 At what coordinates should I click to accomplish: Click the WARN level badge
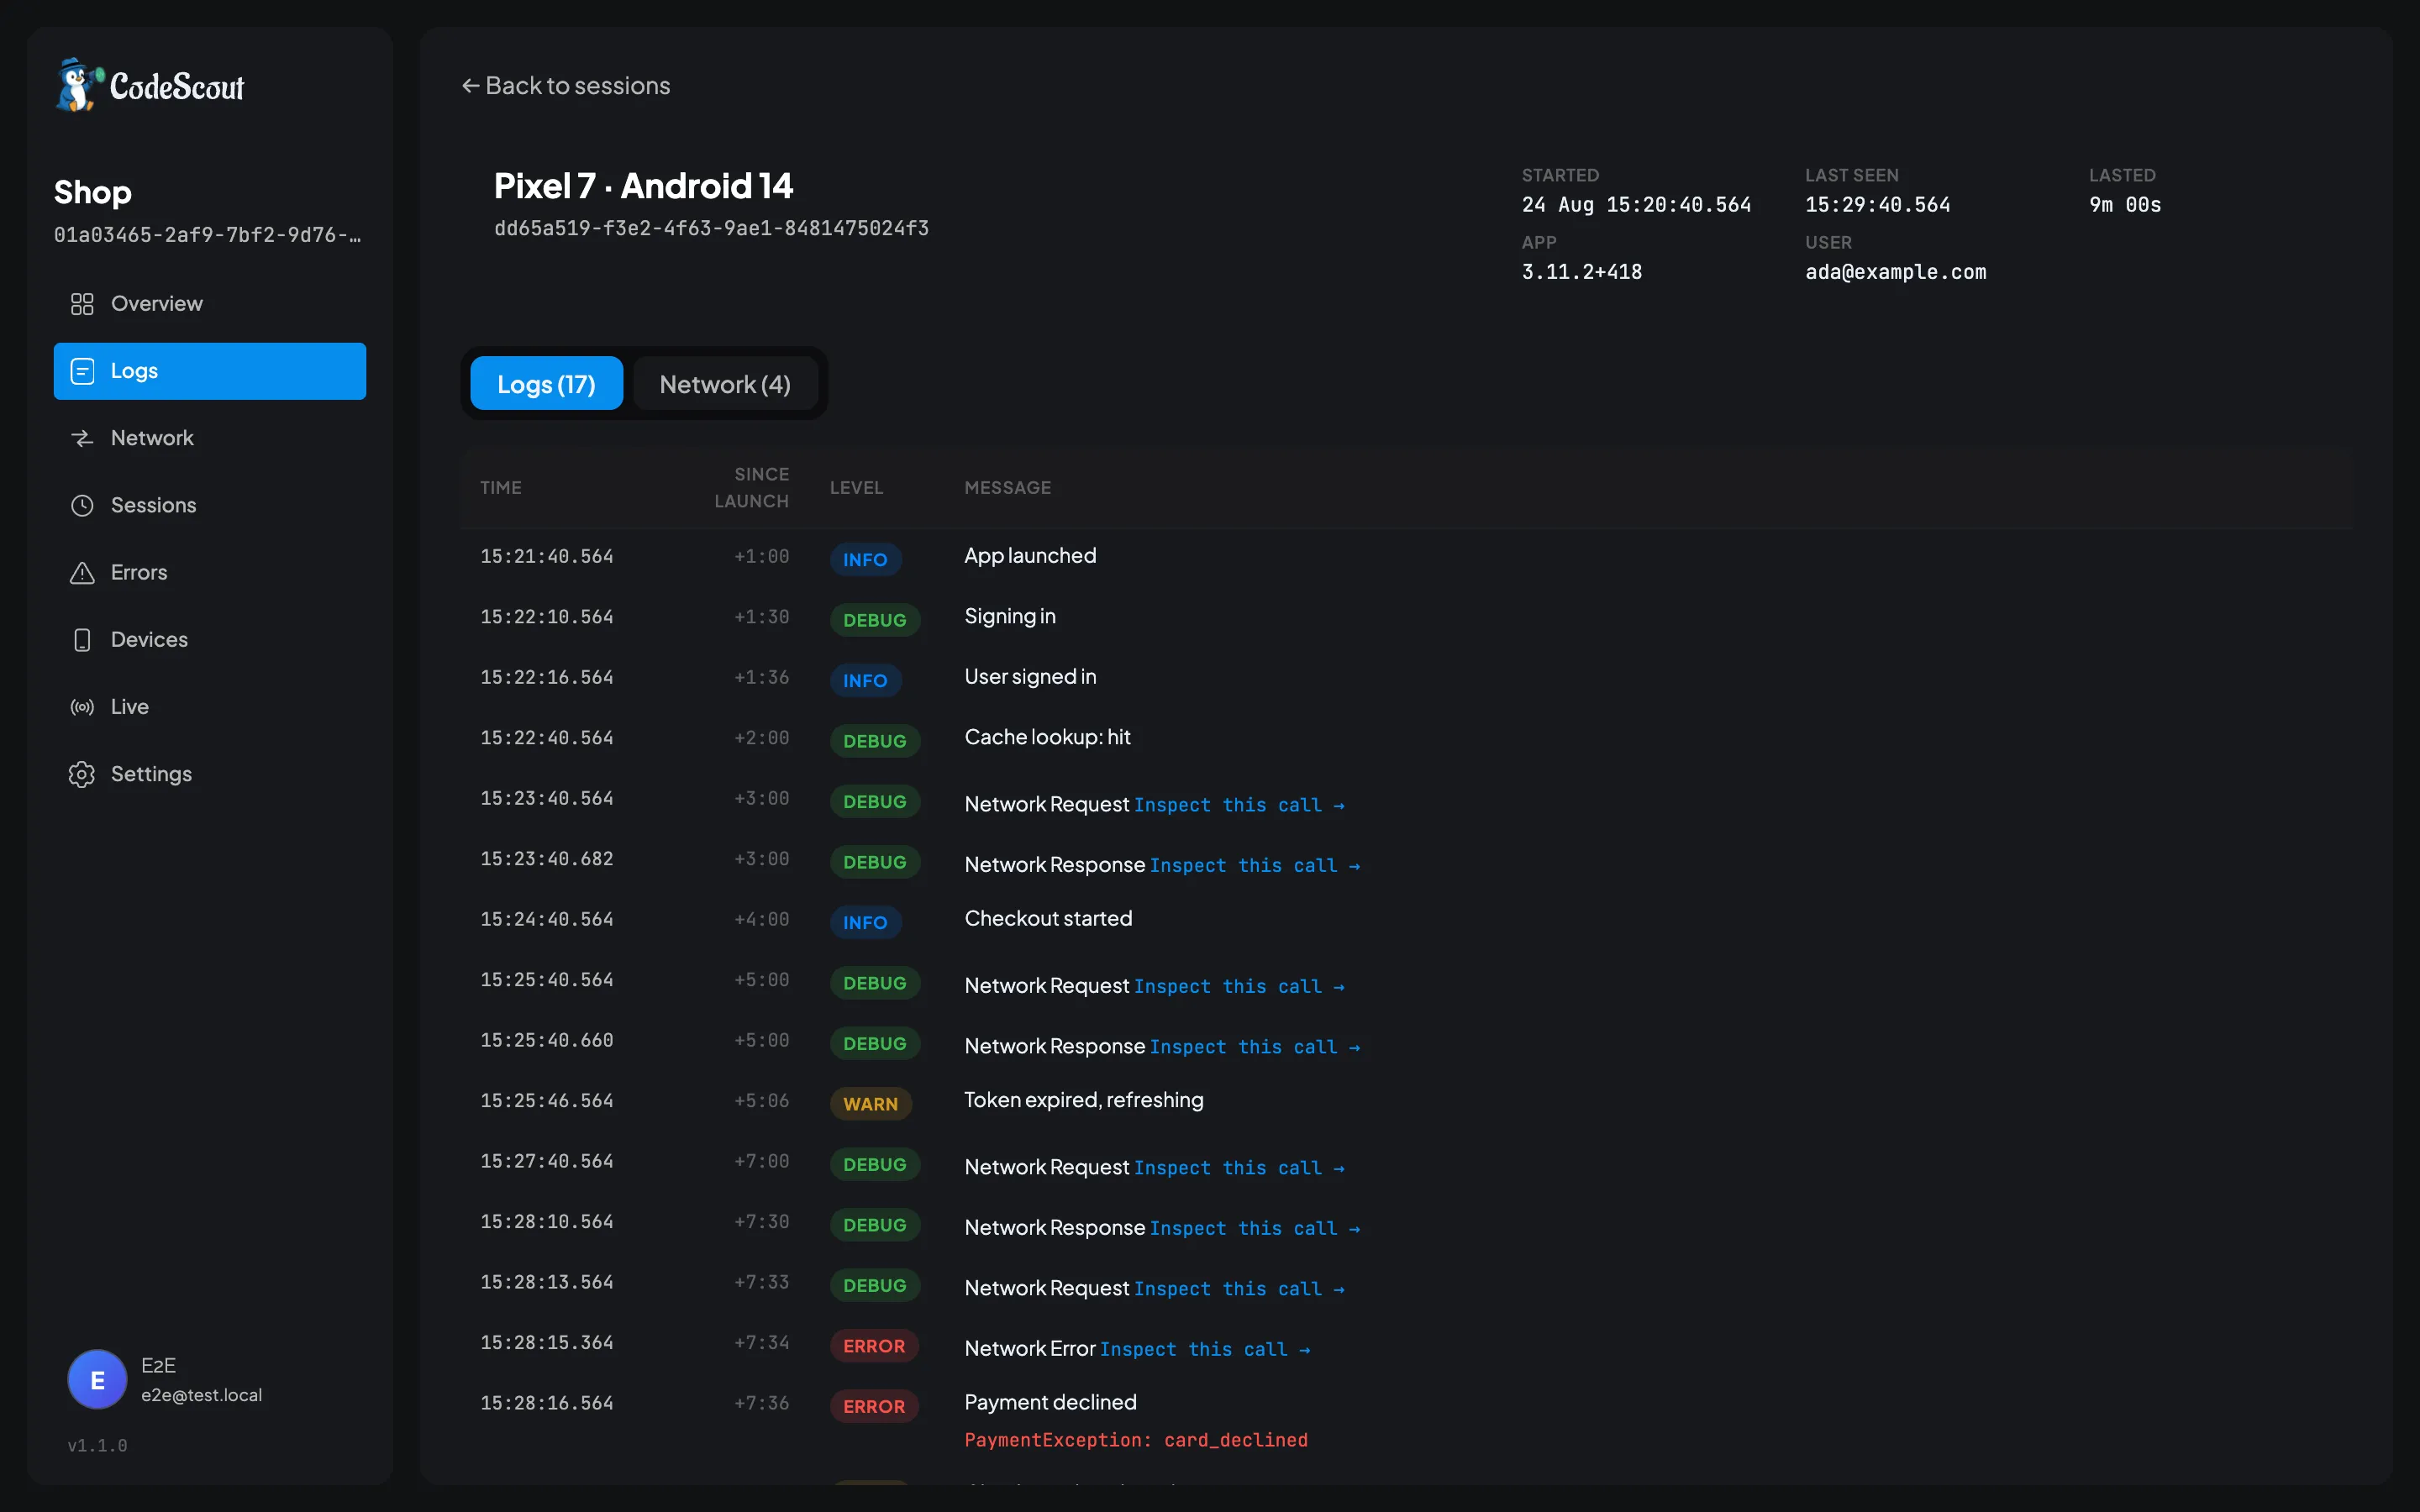pos(870,1104)
